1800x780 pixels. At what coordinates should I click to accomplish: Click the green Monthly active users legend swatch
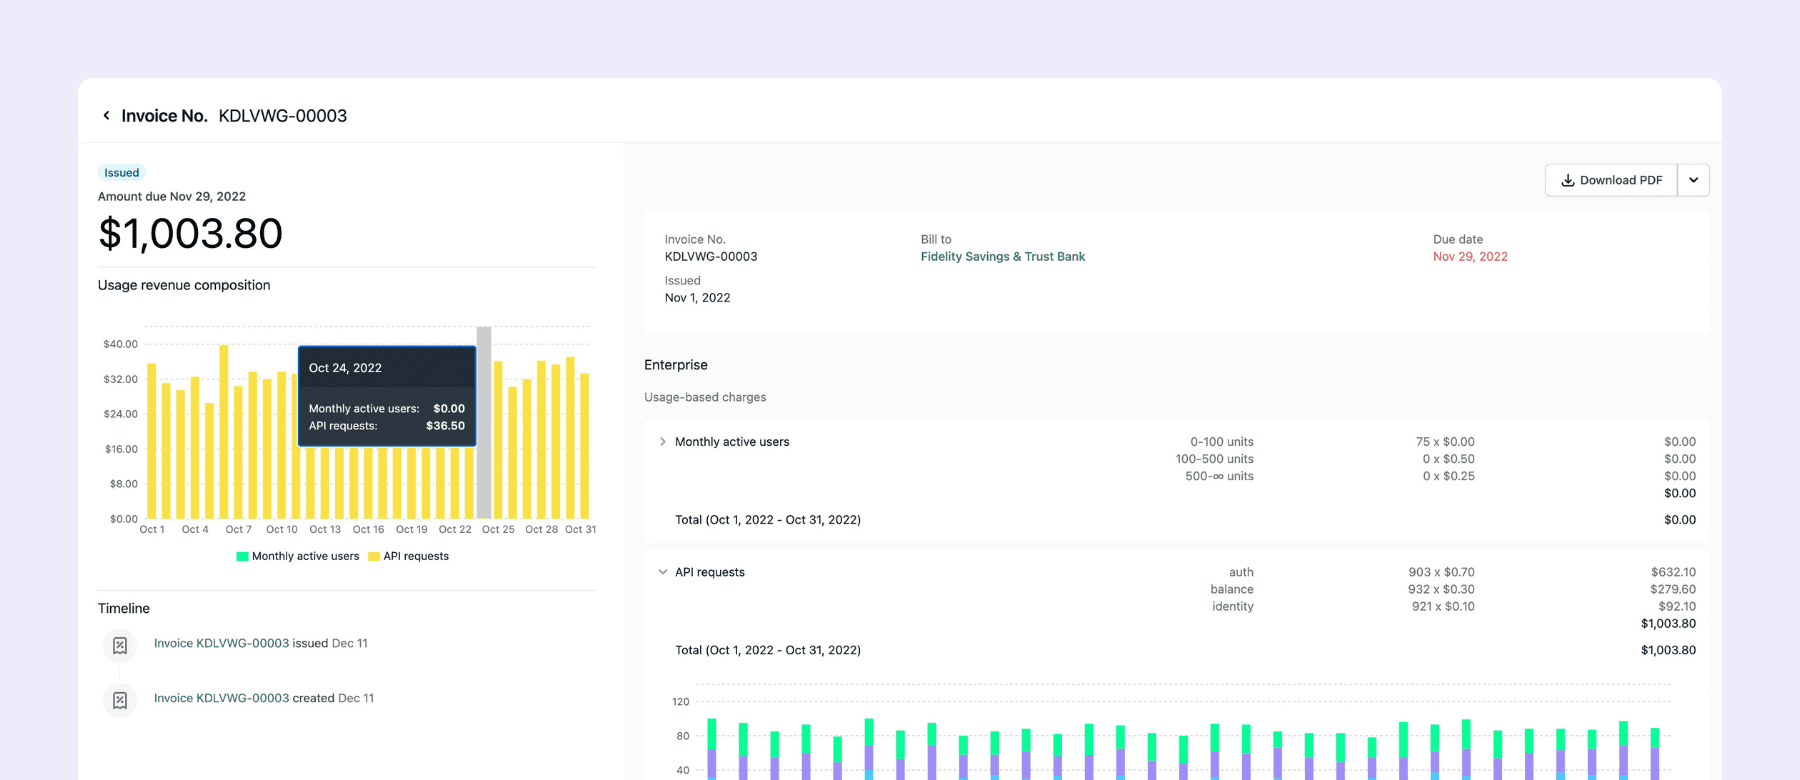(242, 557)
